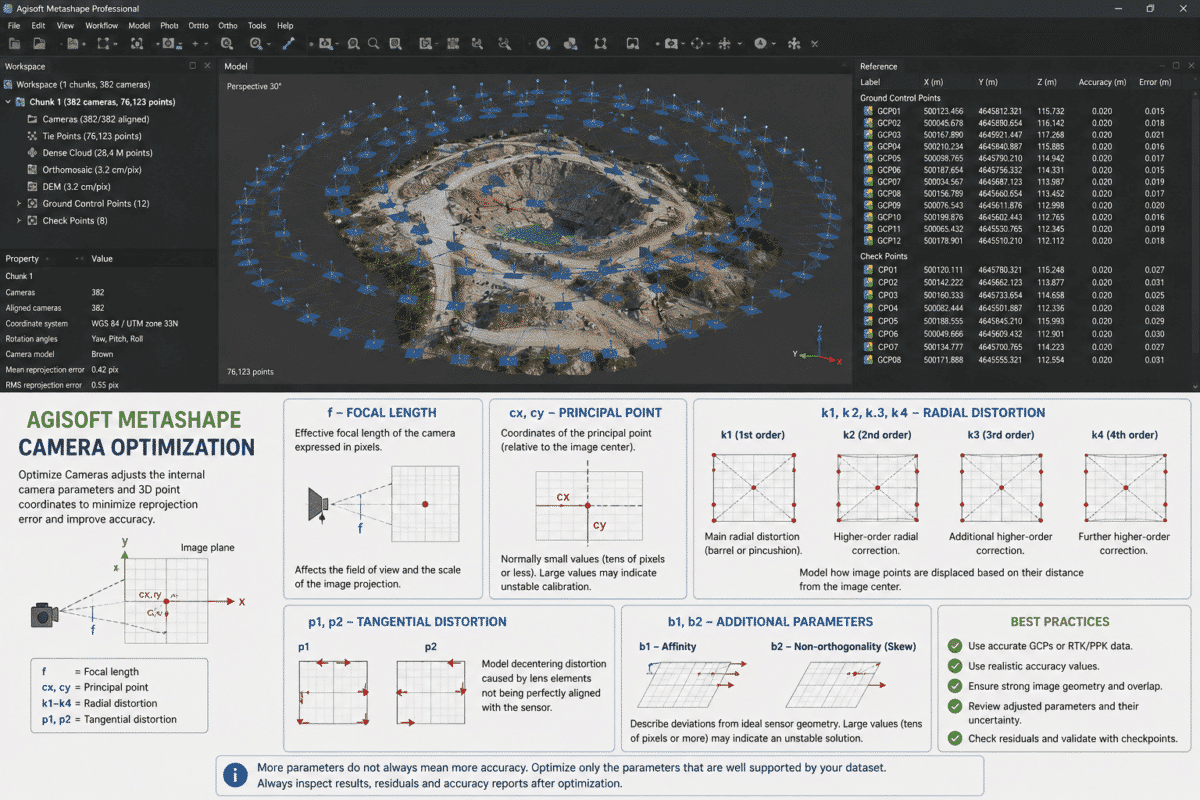Click the 'WGS 84 / UTM zone 33N' value
The height and width of the screenshot is (800, 1200).
pyautogui.click(x=135, y=323)
